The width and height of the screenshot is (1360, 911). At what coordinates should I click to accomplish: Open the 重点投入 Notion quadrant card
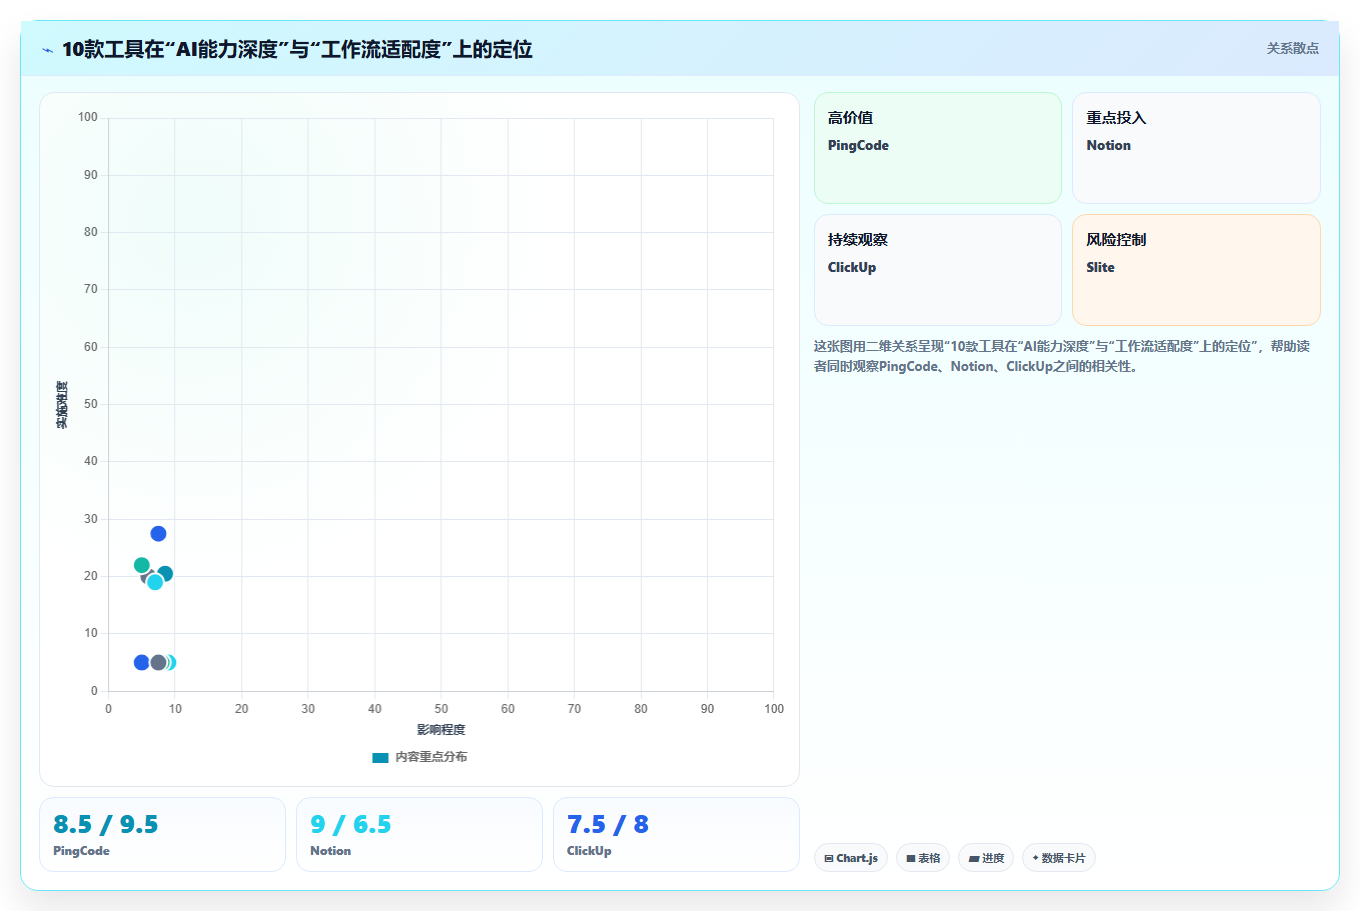(x=1196, y=148)
